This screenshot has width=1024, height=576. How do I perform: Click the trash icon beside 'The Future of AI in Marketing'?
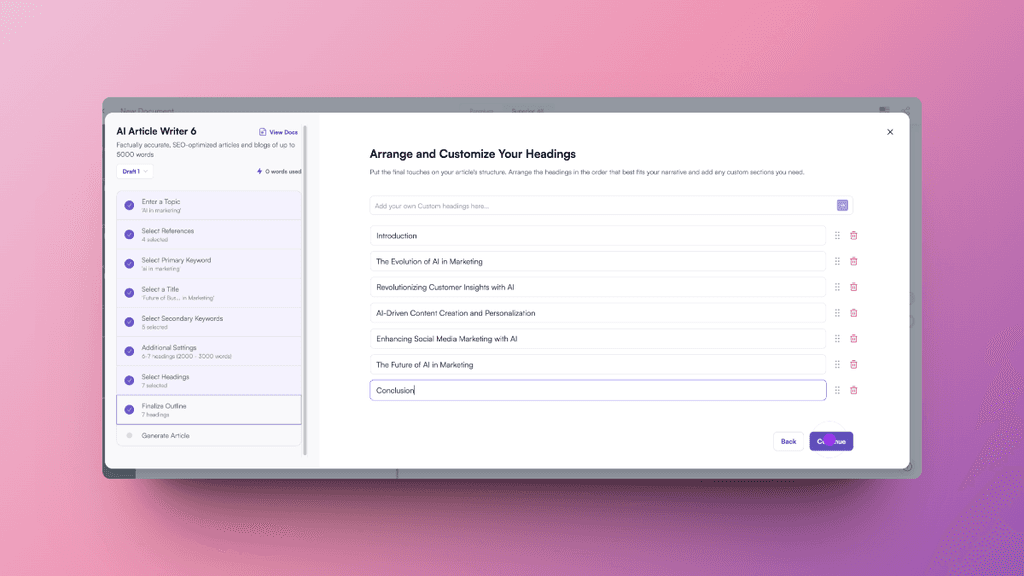click(853, 364)
